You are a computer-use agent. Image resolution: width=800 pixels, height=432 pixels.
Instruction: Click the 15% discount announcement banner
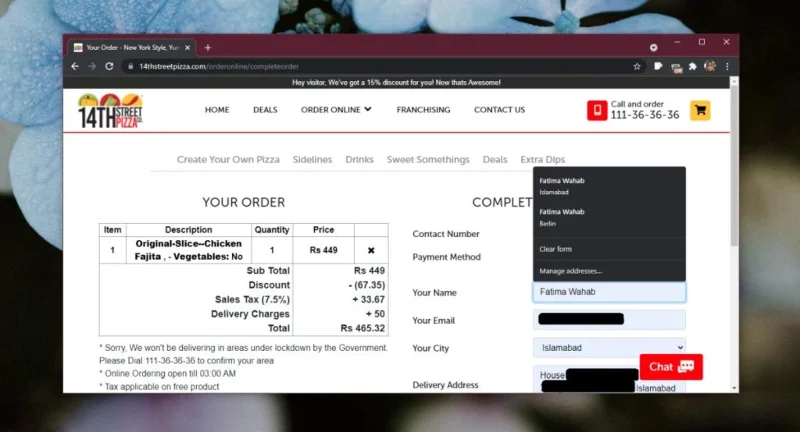point(396,82)
